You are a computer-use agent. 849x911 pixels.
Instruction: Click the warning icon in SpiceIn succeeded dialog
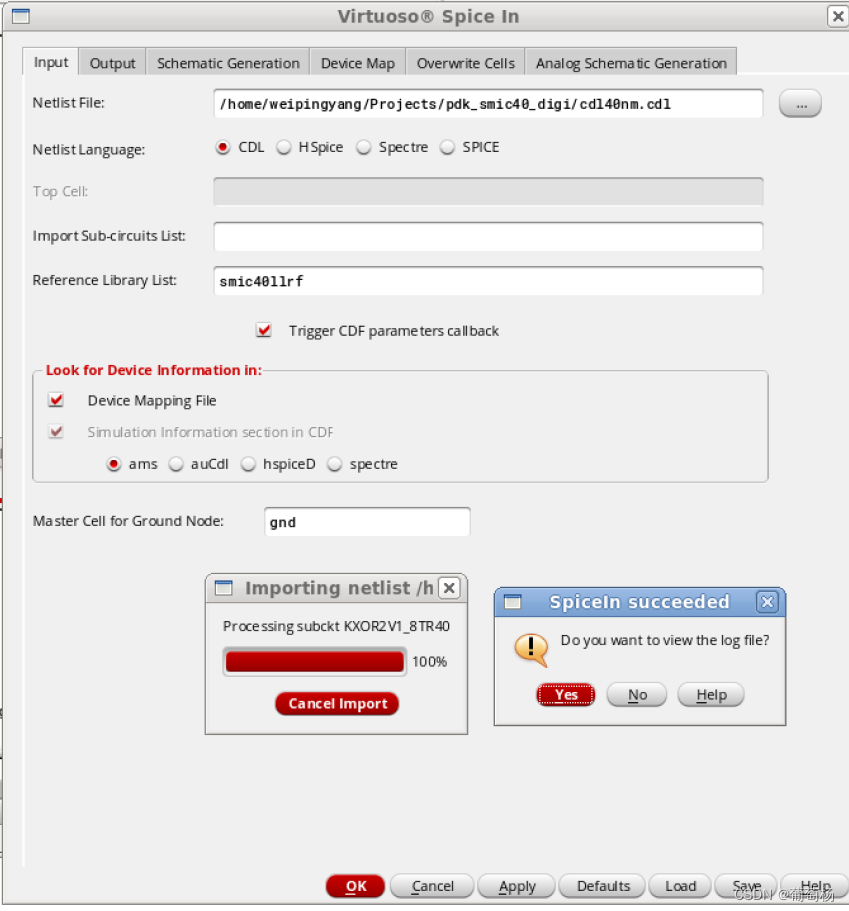click(532, 650)
